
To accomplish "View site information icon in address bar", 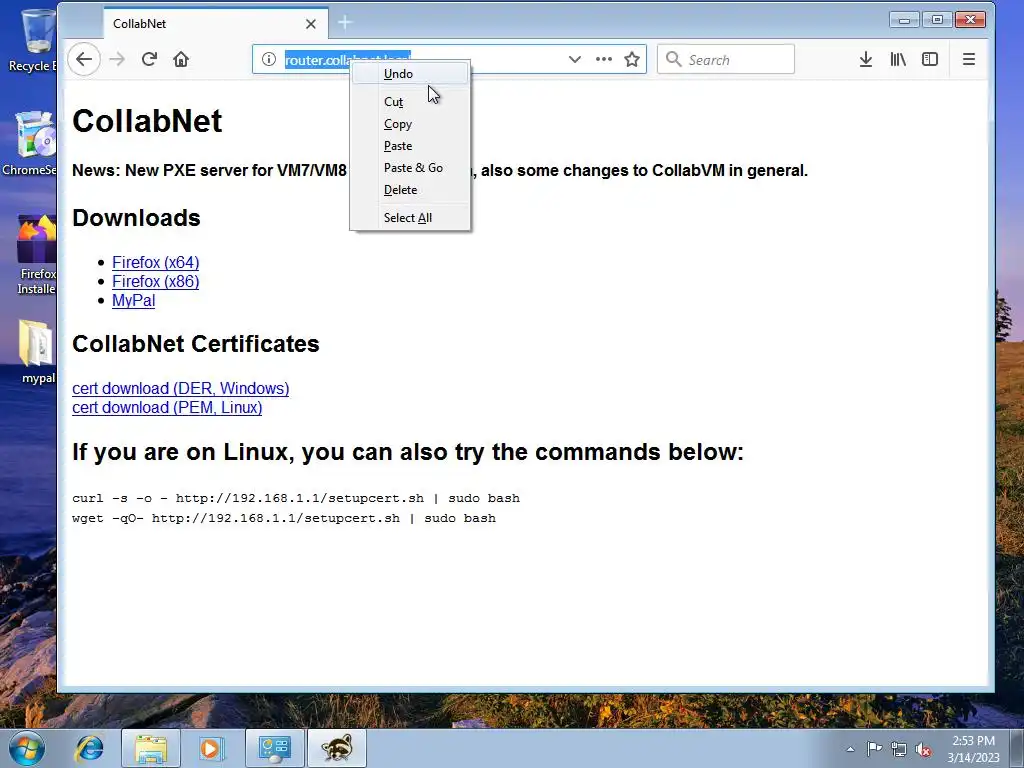I will [268, 59].
